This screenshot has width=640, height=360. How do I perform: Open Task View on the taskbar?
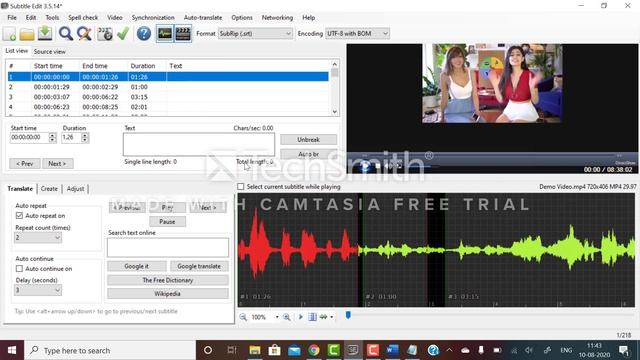(231, 350)
